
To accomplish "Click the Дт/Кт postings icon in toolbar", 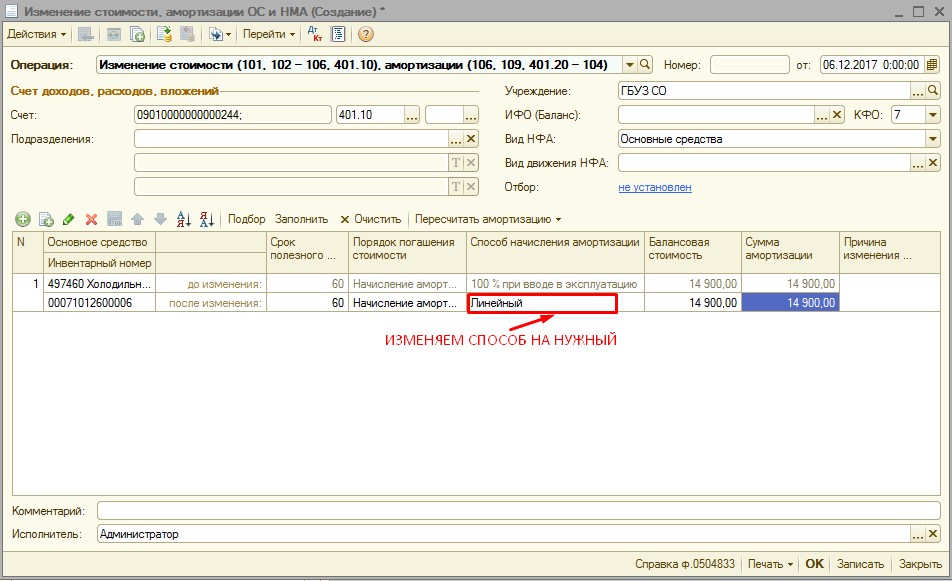I will pos(314,34).
